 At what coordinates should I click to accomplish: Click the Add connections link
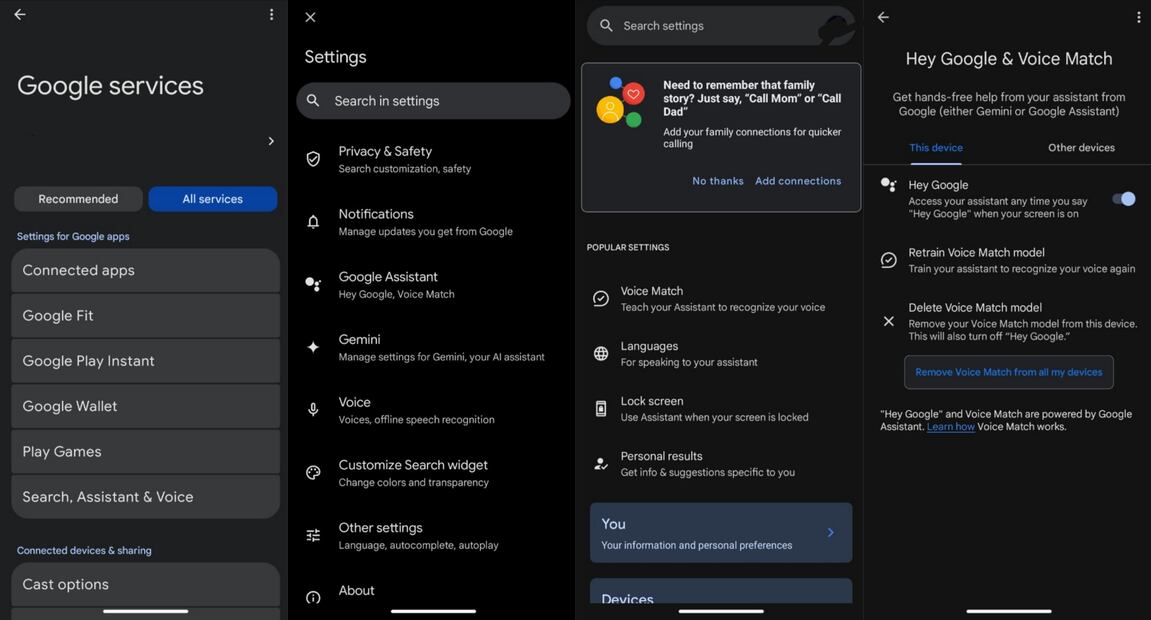(797, 180)
